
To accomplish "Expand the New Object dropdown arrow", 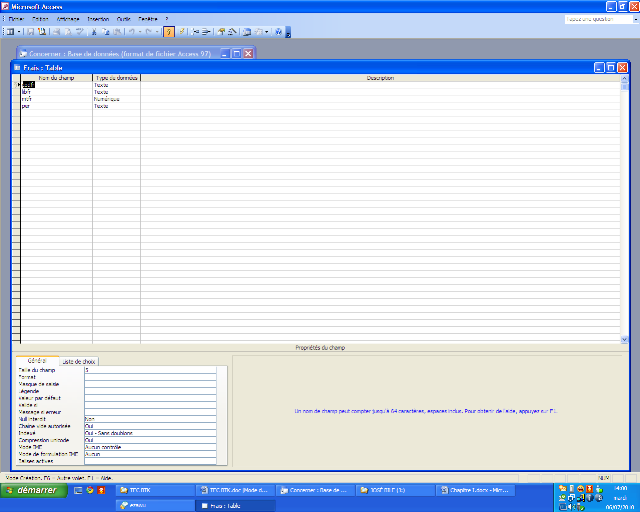I will (x=268, y=32).
